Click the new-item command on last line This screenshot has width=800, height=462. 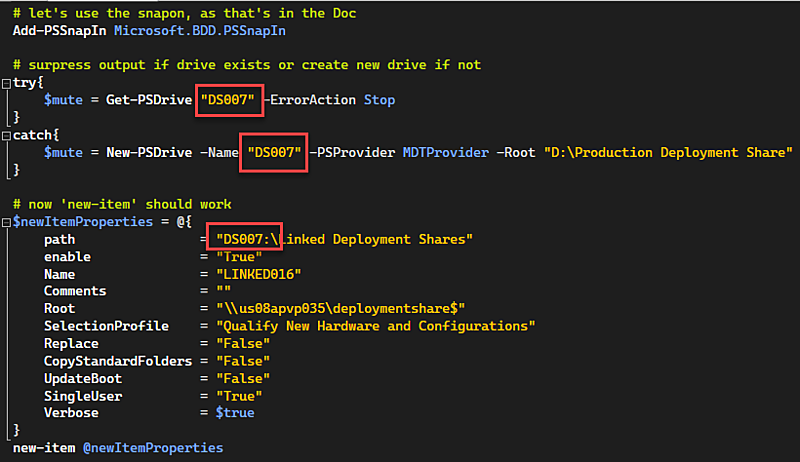44,448
